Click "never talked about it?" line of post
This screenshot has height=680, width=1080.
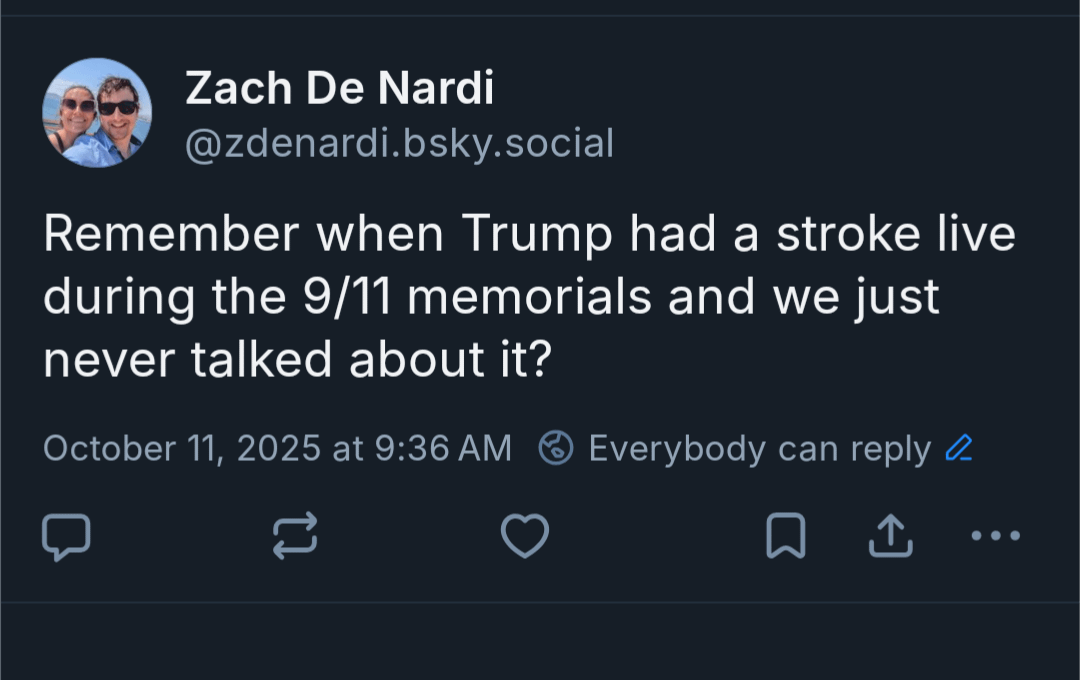pyautogui.click(x=297, y=361)
